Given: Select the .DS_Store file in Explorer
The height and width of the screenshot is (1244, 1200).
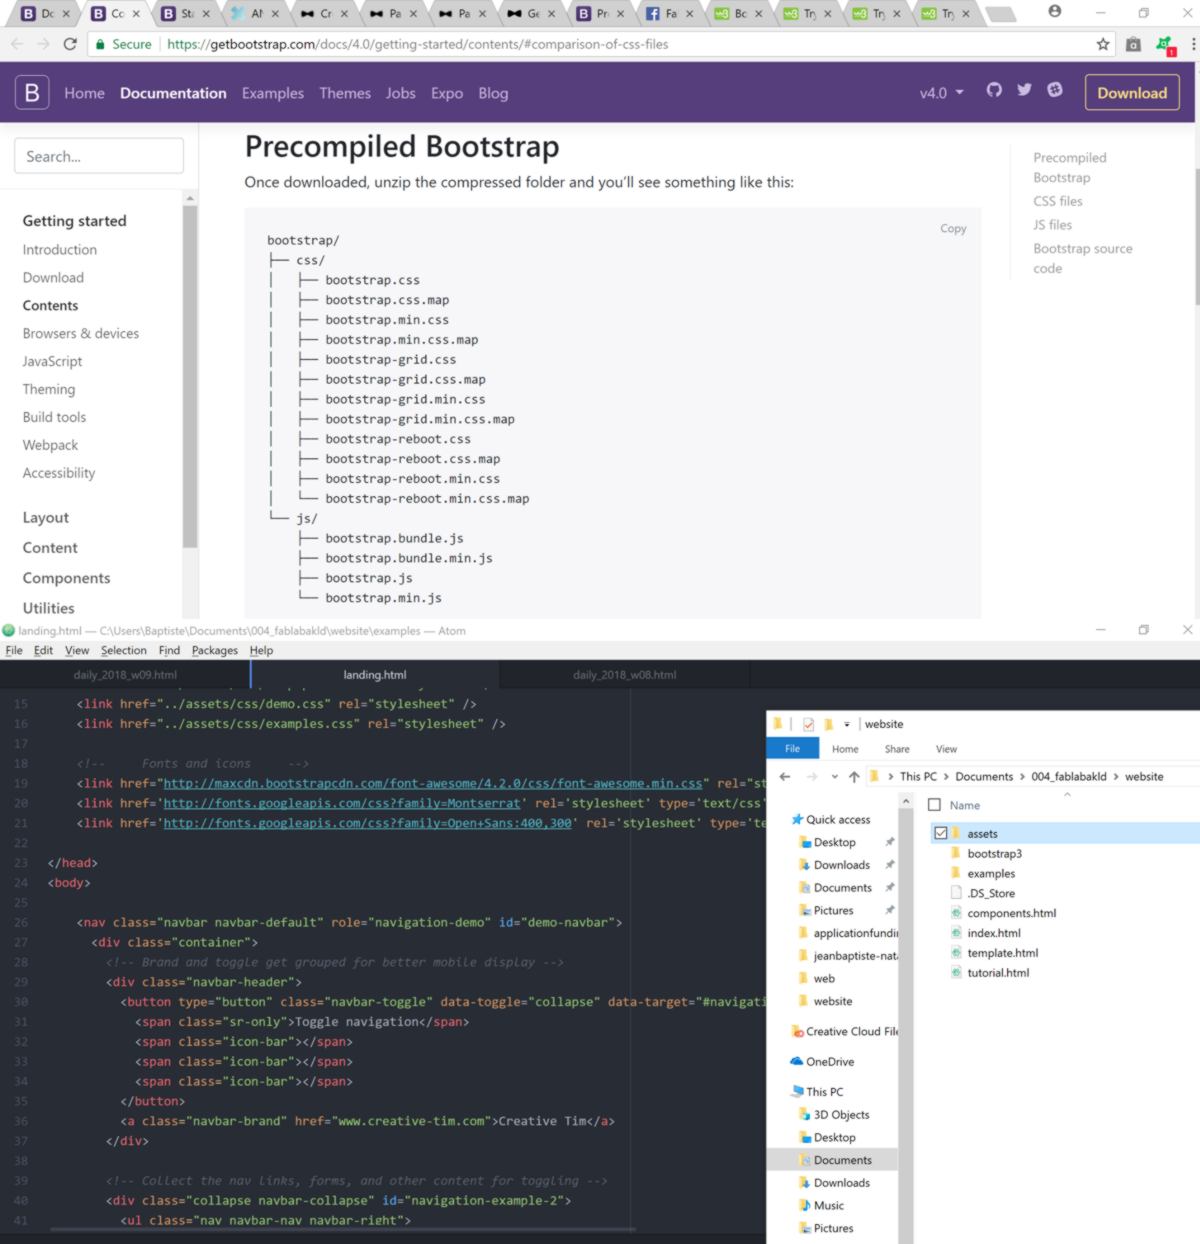Looking at the screenshot, I should pyautogui.click(x=991, y=893).
